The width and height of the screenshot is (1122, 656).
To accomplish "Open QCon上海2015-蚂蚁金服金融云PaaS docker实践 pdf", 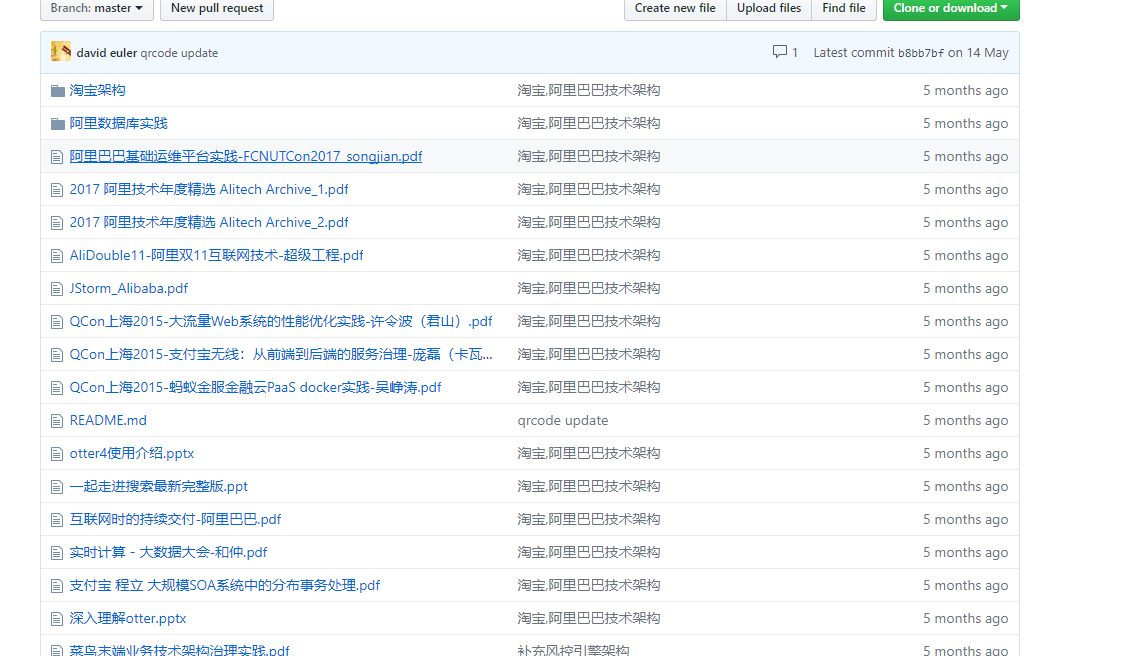I will click(255, 386).
